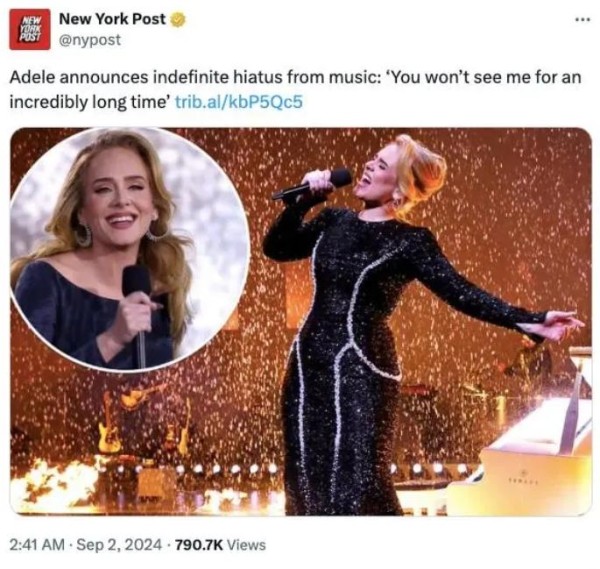Open the @nypost handle

pos(90,40)
